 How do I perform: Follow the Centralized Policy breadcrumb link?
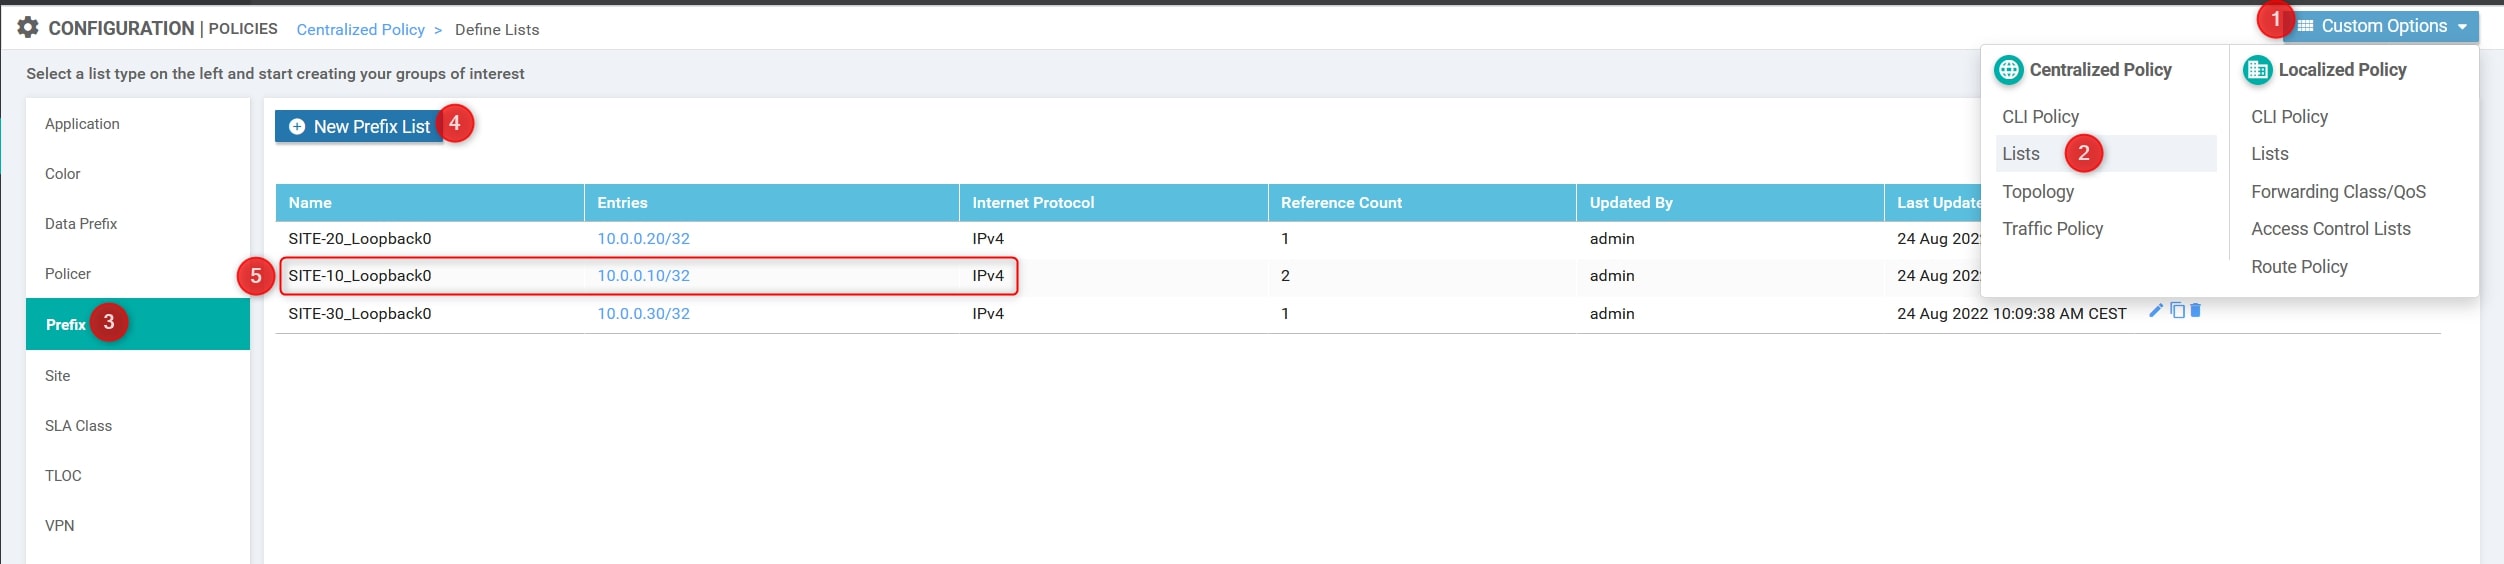360,30
